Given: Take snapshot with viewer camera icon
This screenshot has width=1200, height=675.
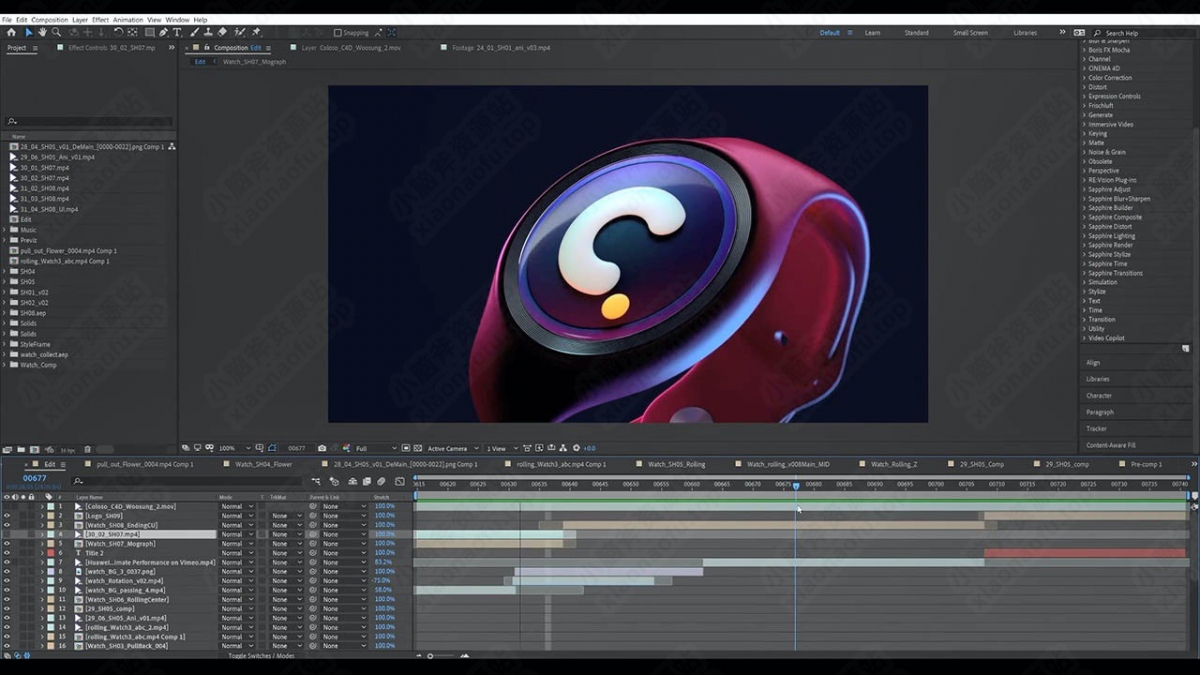Looking at the screenshot, I should click(x=321, y=448).
